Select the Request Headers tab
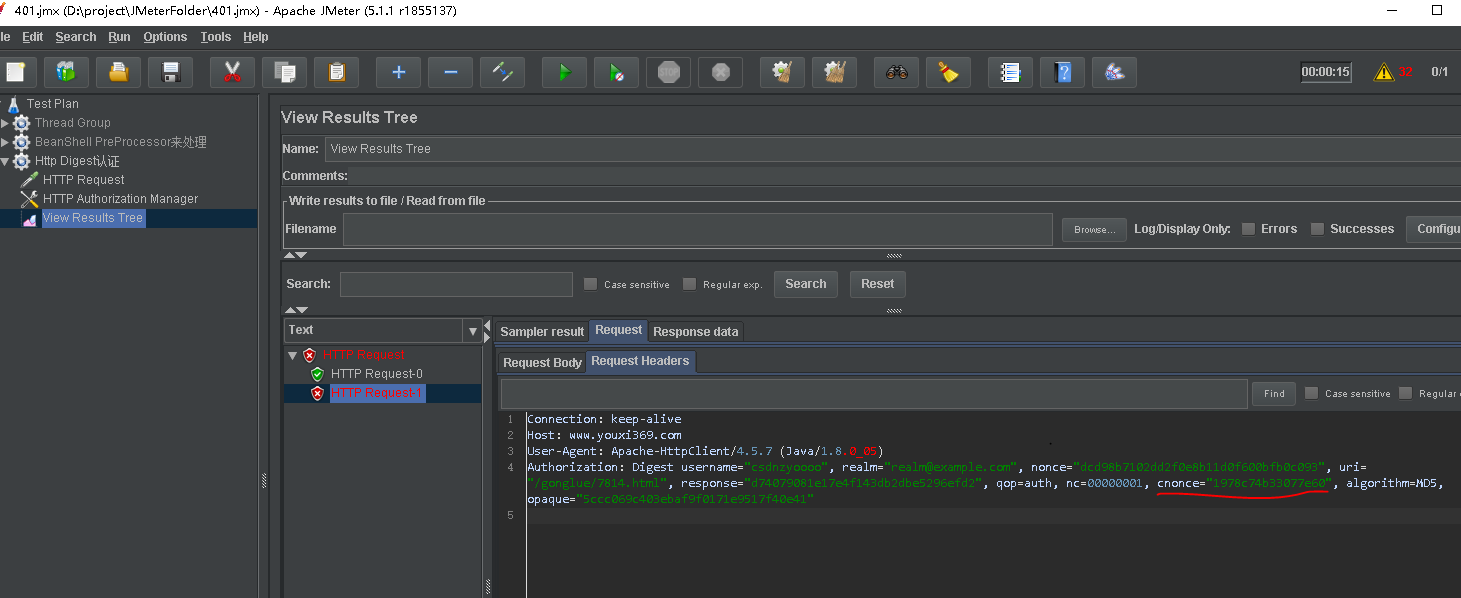The width and height of the screenshot is (1461, 598). 640,361
